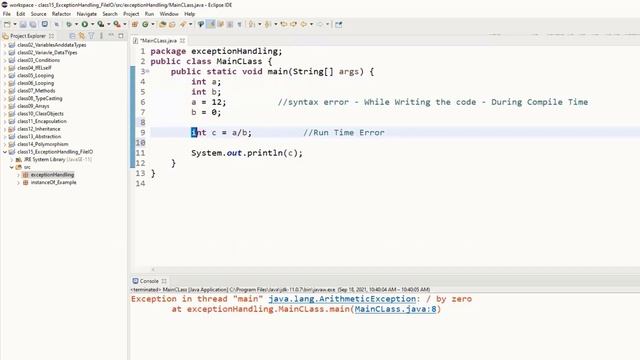Click the Open Type icon in toolbar

(x=162, y=24)
